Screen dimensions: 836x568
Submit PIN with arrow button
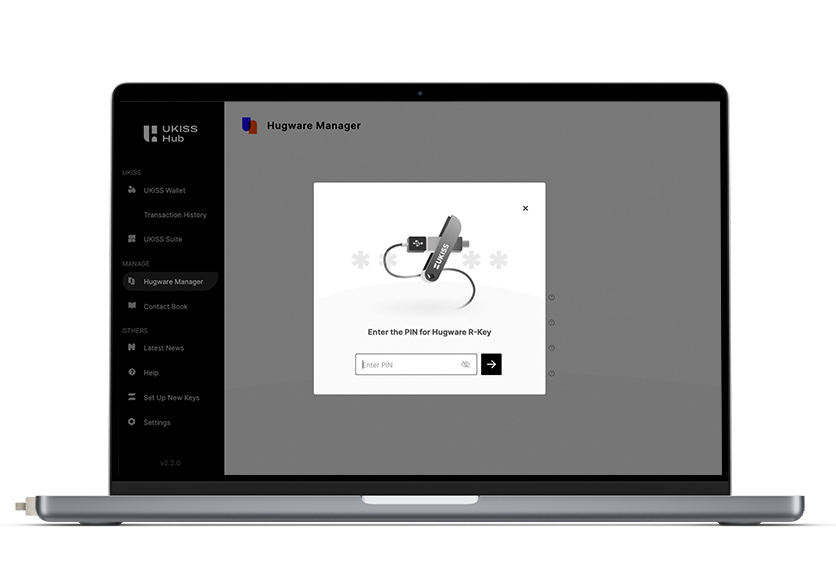click(491, 364)
